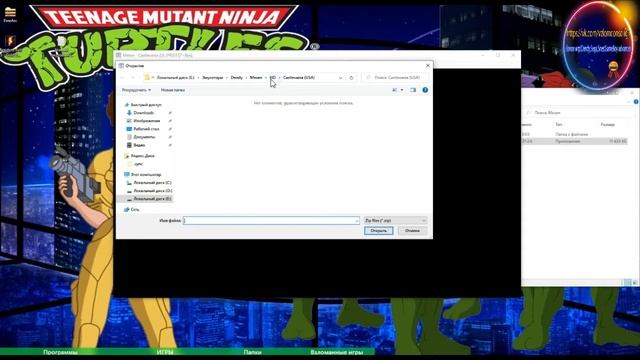This screenshot has height=360, width=640.
Task: Click the "Сеть" network icon in sidebar
Action: pyautogui.click(x=127, y=209)
